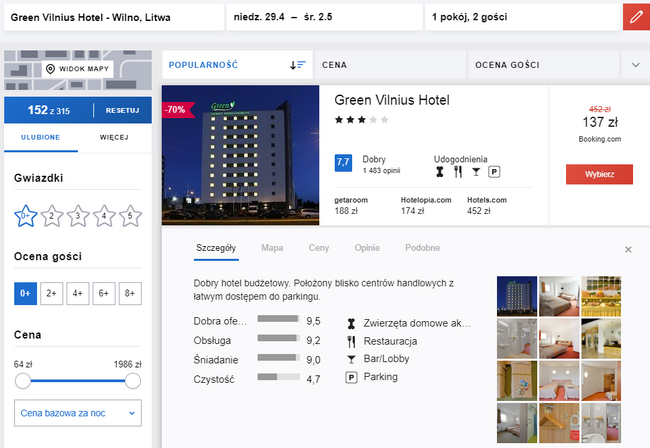Viewport: 650px width, 448px height.
Task: Click the main hotel photo with -70% badge
Action: [x=240, y=155]
